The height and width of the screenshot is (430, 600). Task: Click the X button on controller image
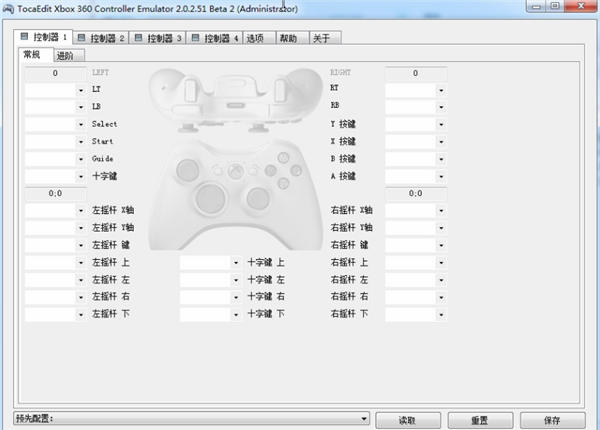(x=271, y=170)
